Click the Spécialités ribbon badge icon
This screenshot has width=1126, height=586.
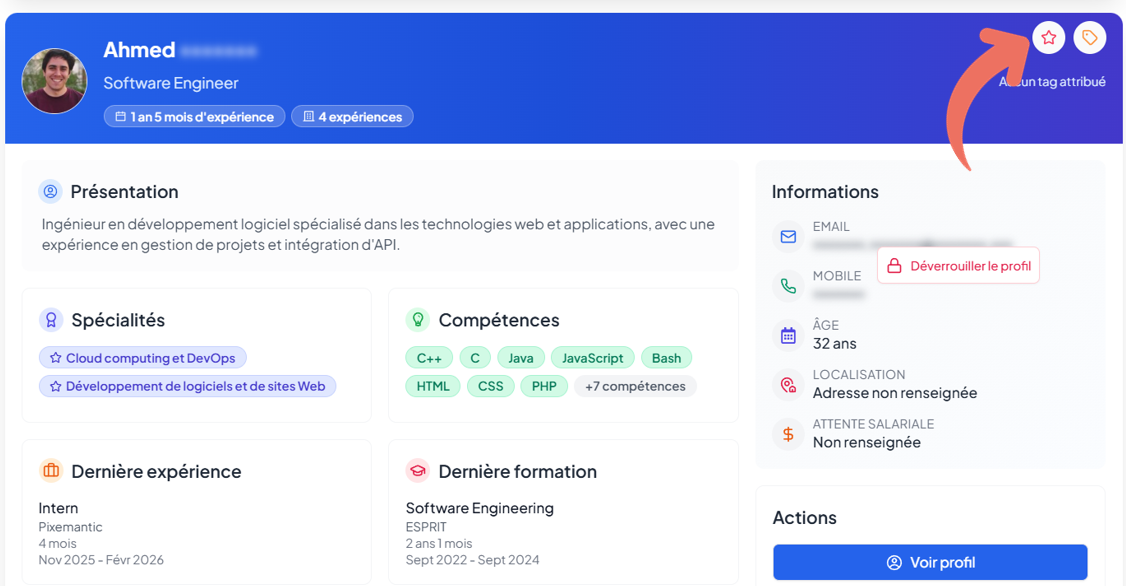[51, 320]
